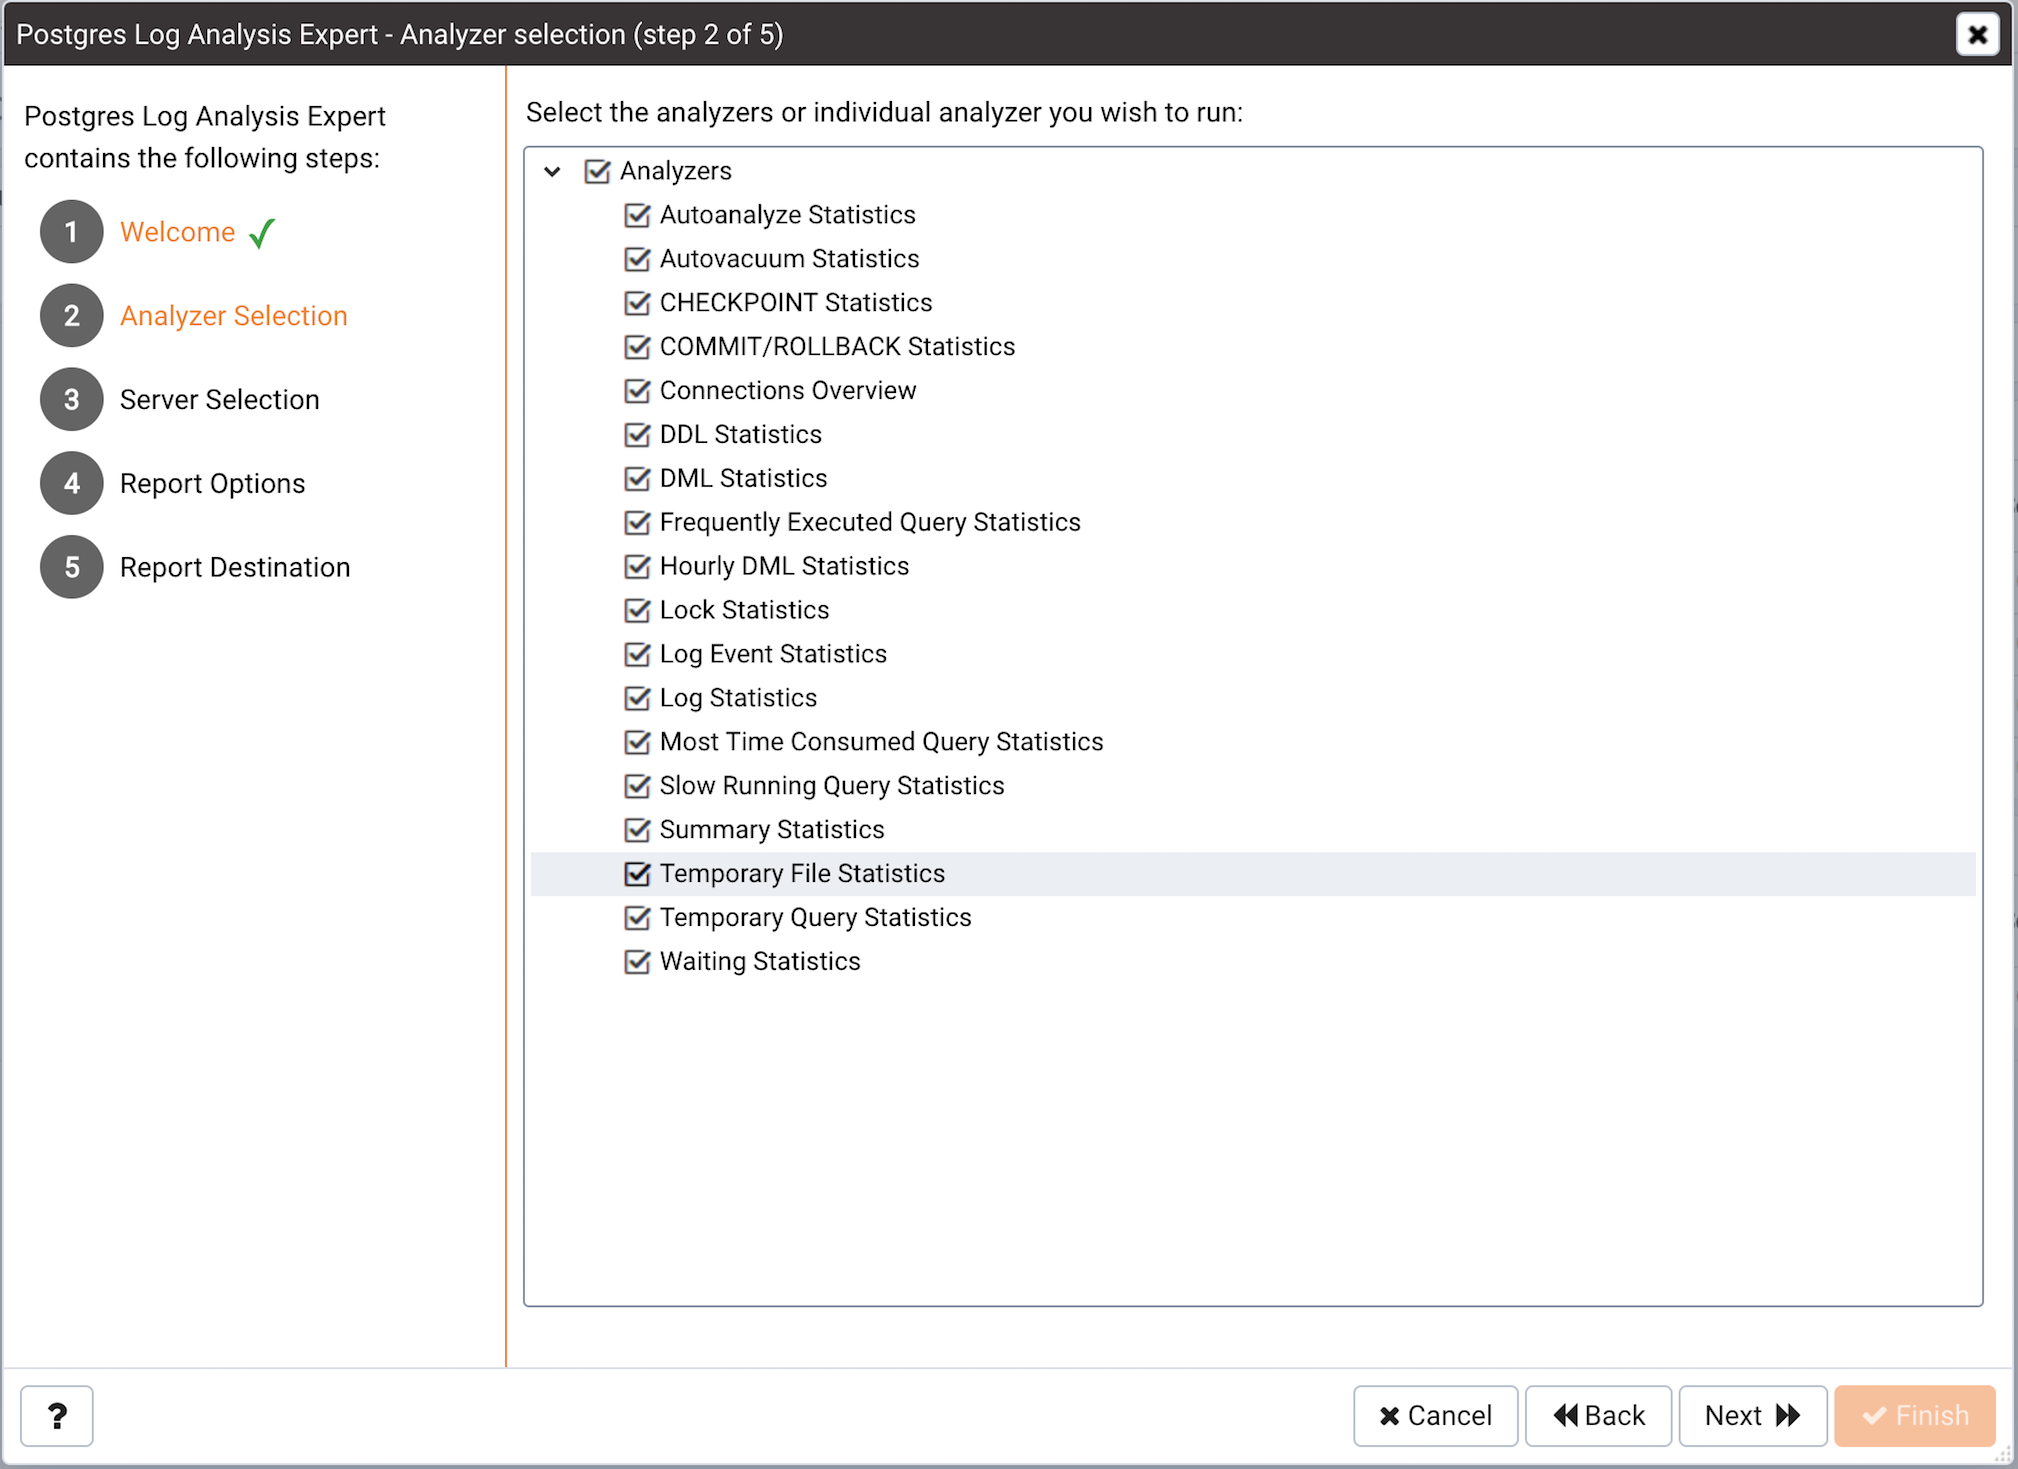Viewport: 2018px width, 1469px height.
Task: Click the step 5 number circle
Action: [72, 568]
